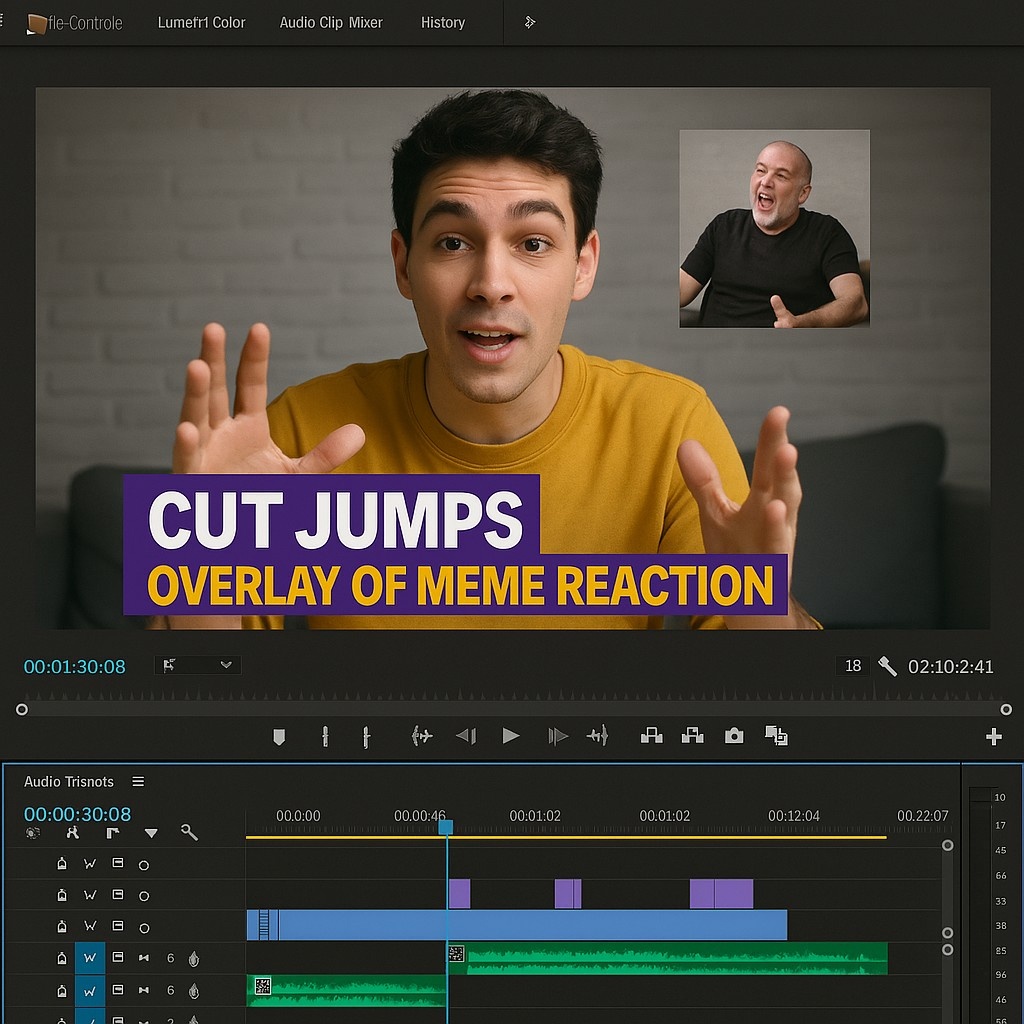This screenshot has height=1024, width=1024.
Task: Toggle lock on the top video track
Action: (x=62, y=864)
